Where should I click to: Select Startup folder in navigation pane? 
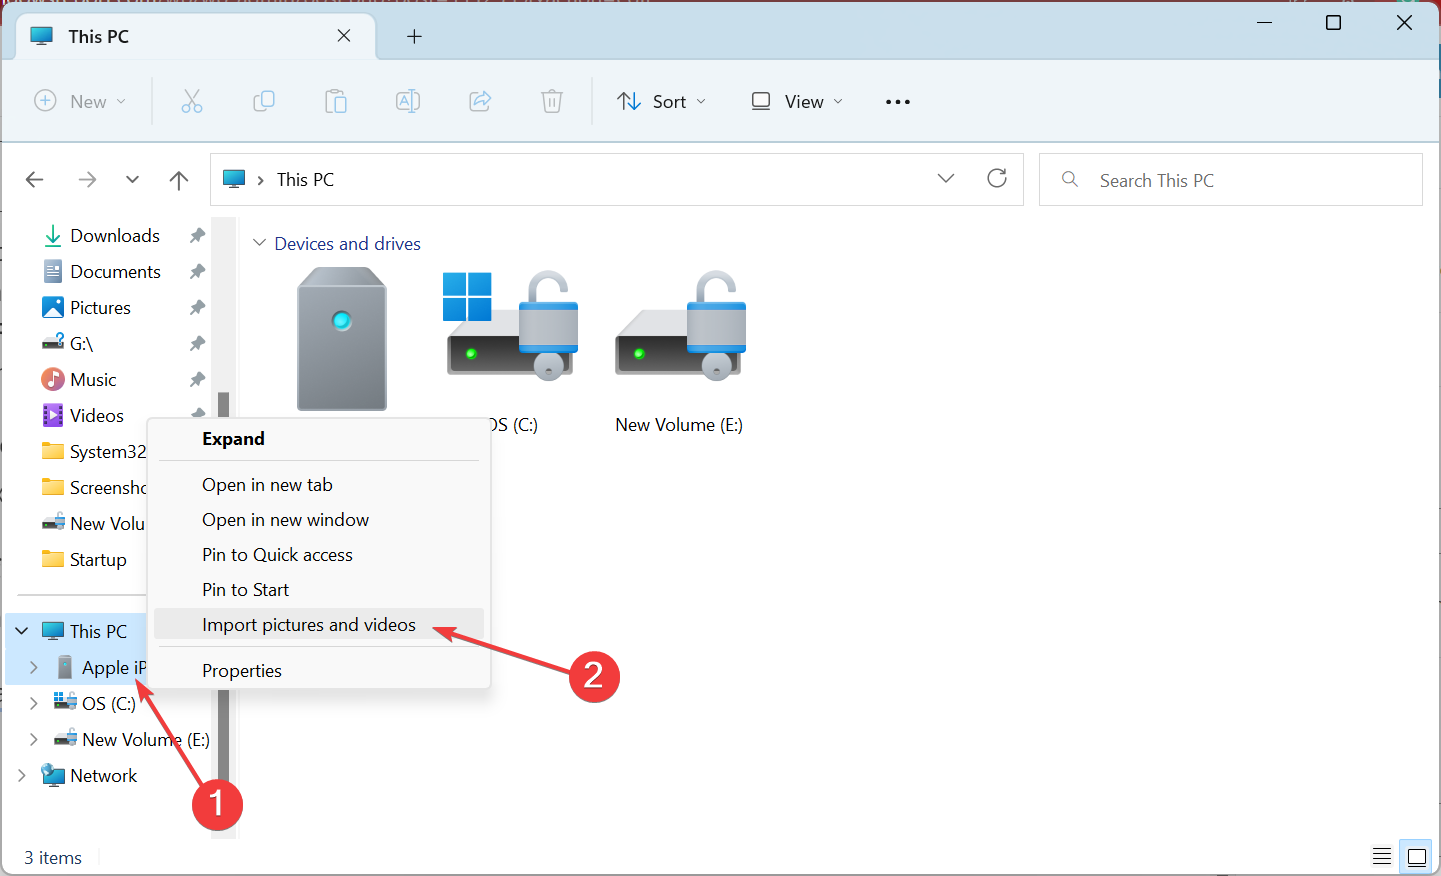97,559
